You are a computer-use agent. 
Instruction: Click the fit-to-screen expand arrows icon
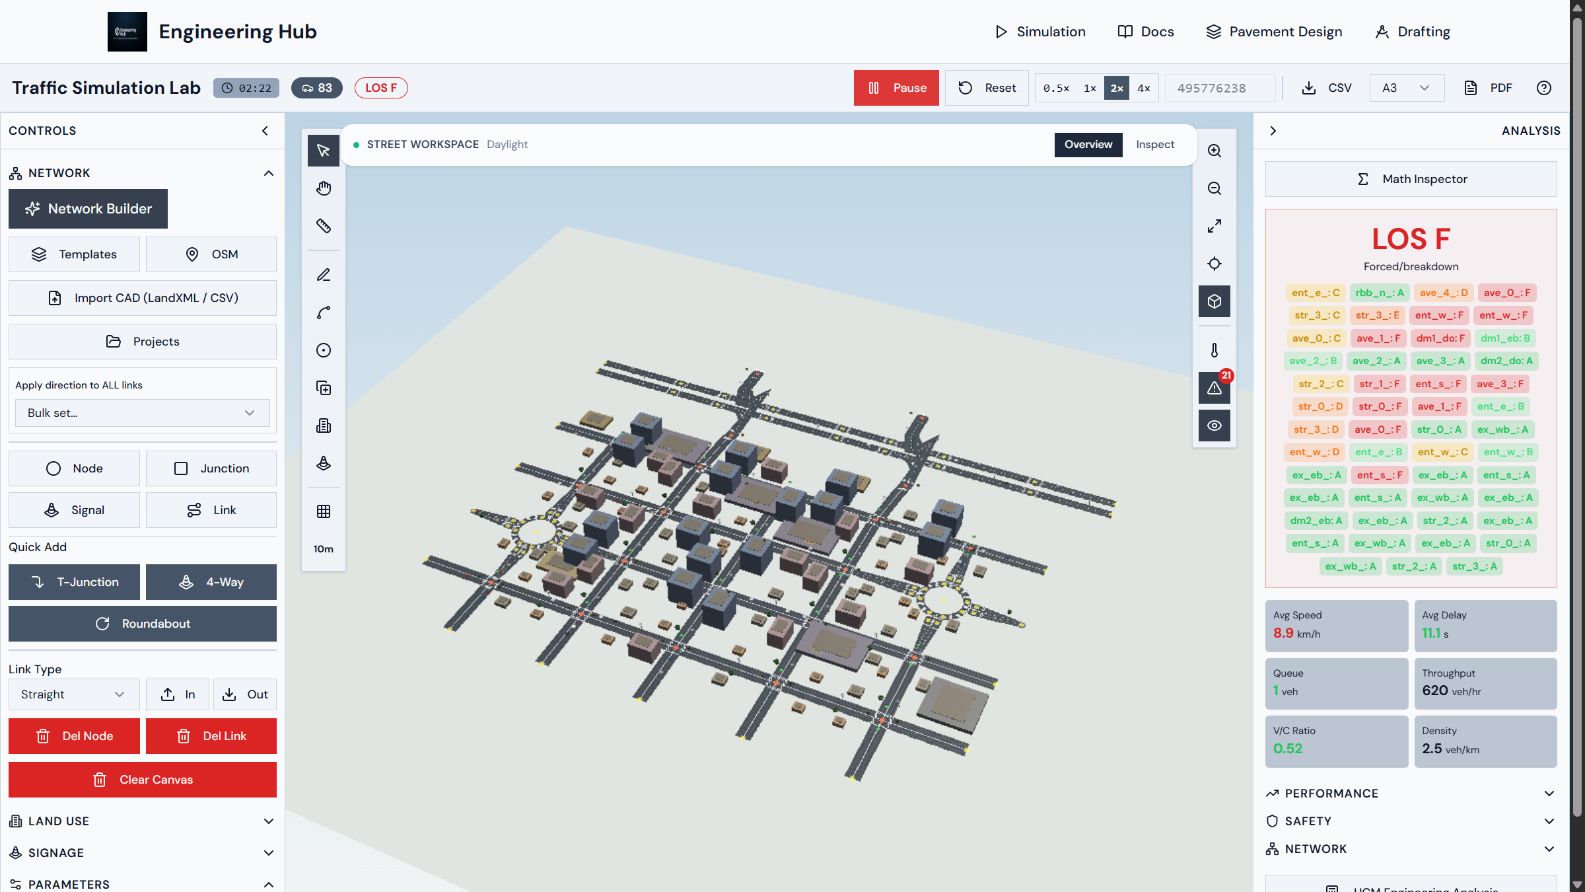[1214, 226]
